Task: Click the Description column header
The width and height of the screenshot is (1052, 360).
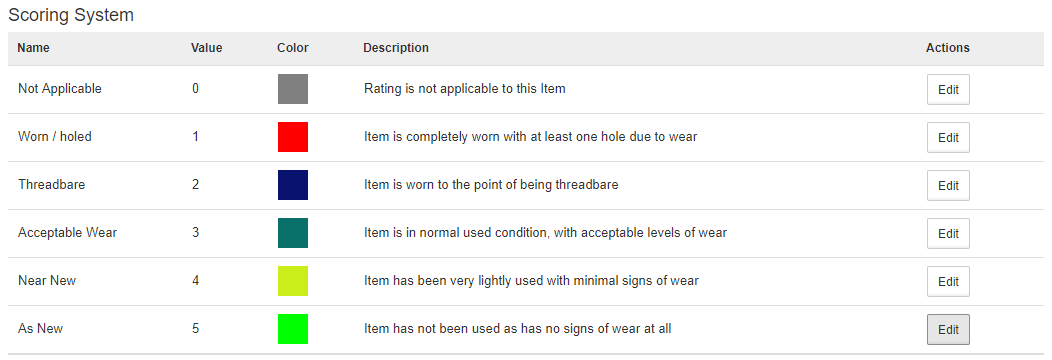Action: point(396,48)
